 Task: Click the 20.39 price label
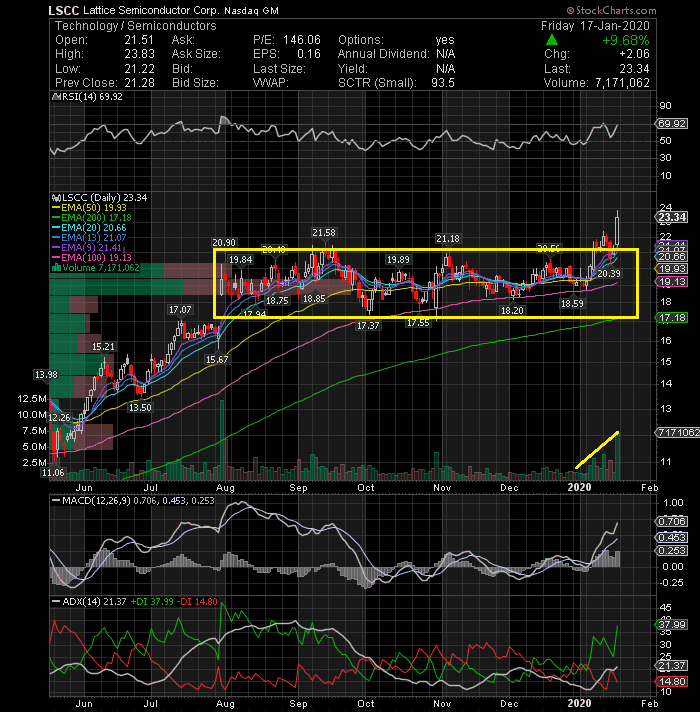[609, 274]
